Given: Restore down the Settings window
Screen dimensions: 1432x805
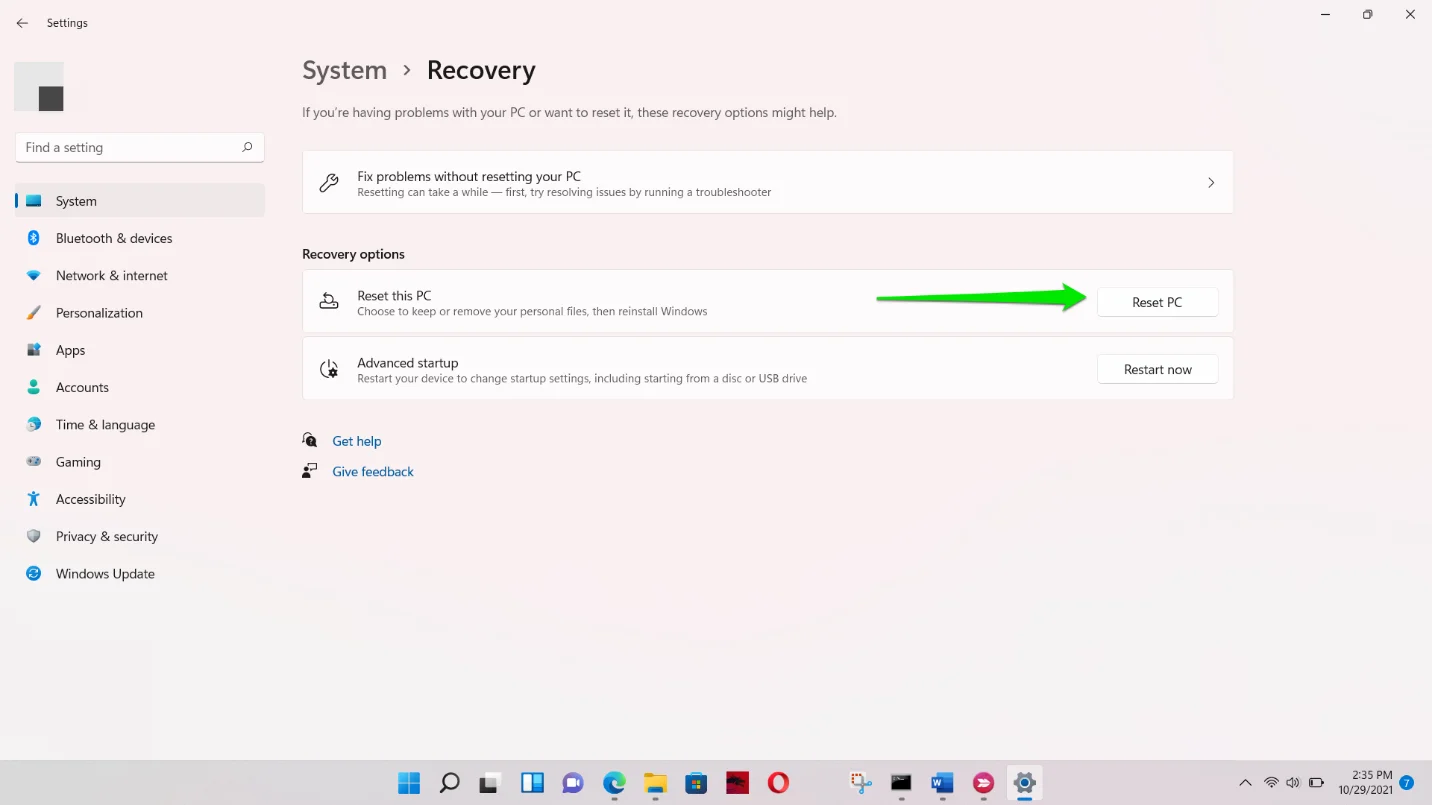Looking at the screenshot, I should click(1367, 14).
